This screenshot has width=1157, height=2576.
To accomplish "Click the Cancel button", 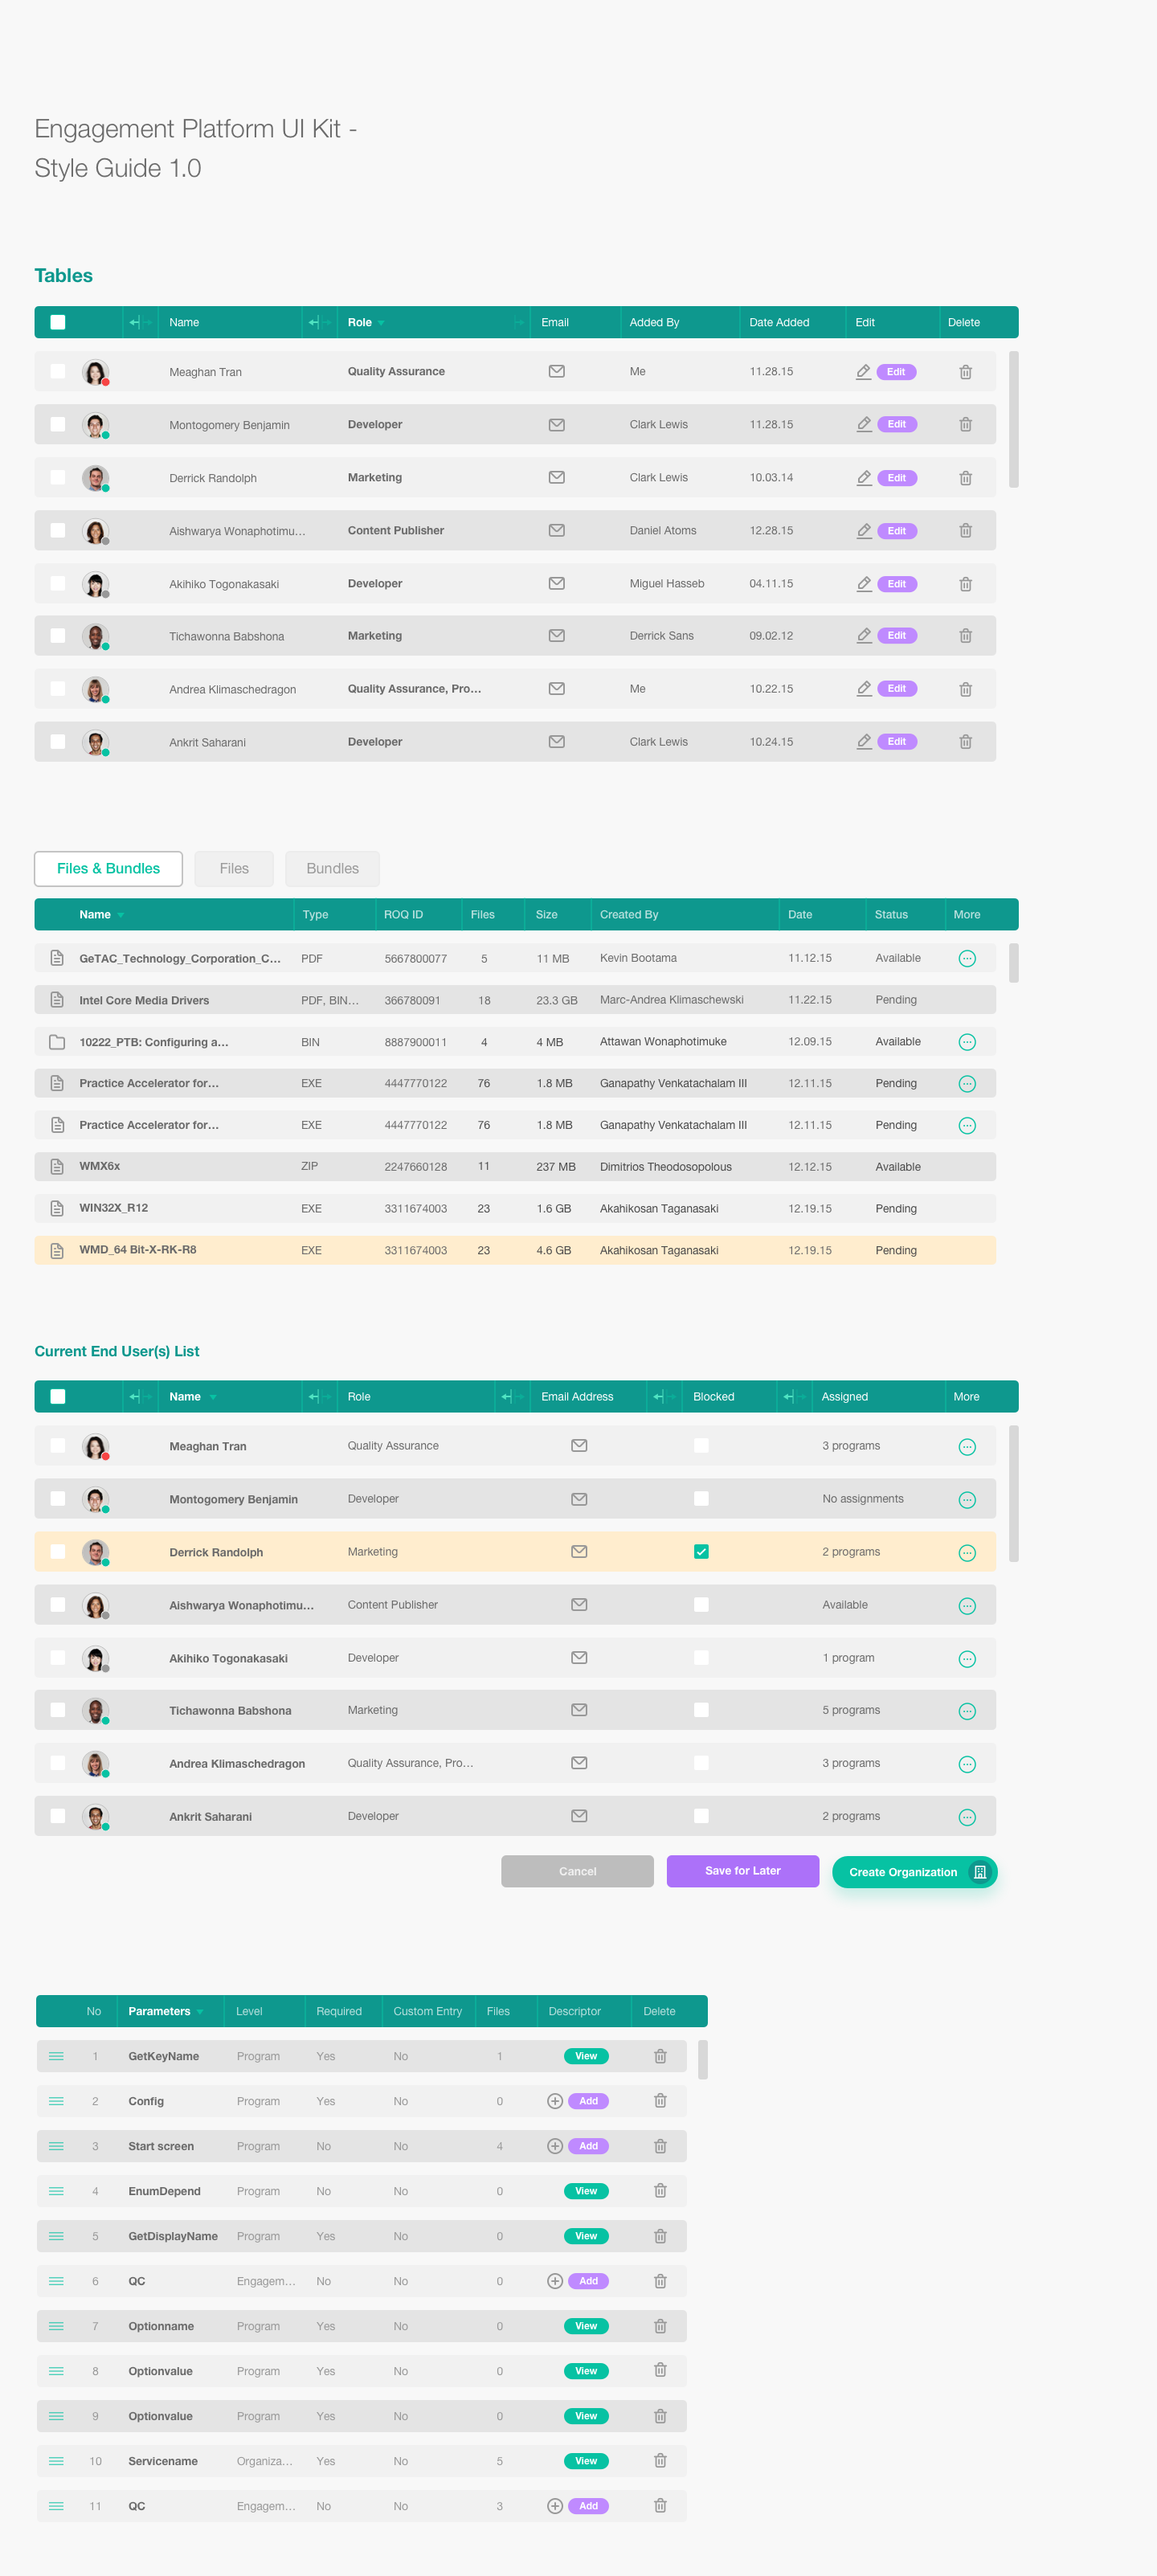I will tap(577, 1871).
